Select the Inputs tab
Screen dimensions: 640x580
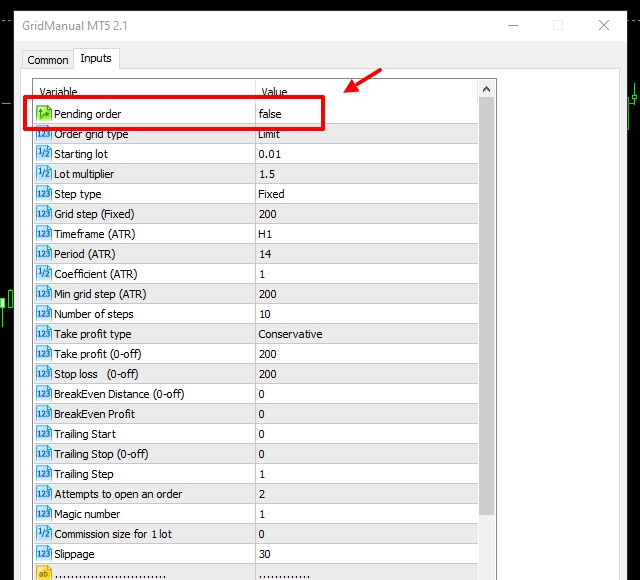coord(96,58)
